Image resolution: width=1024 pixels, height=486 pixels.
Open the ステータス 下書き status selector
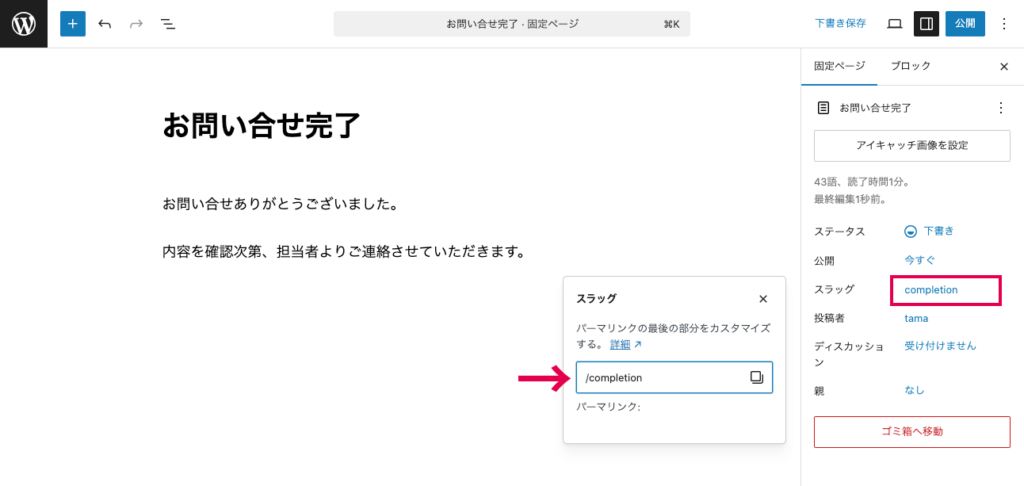point(929,231)
